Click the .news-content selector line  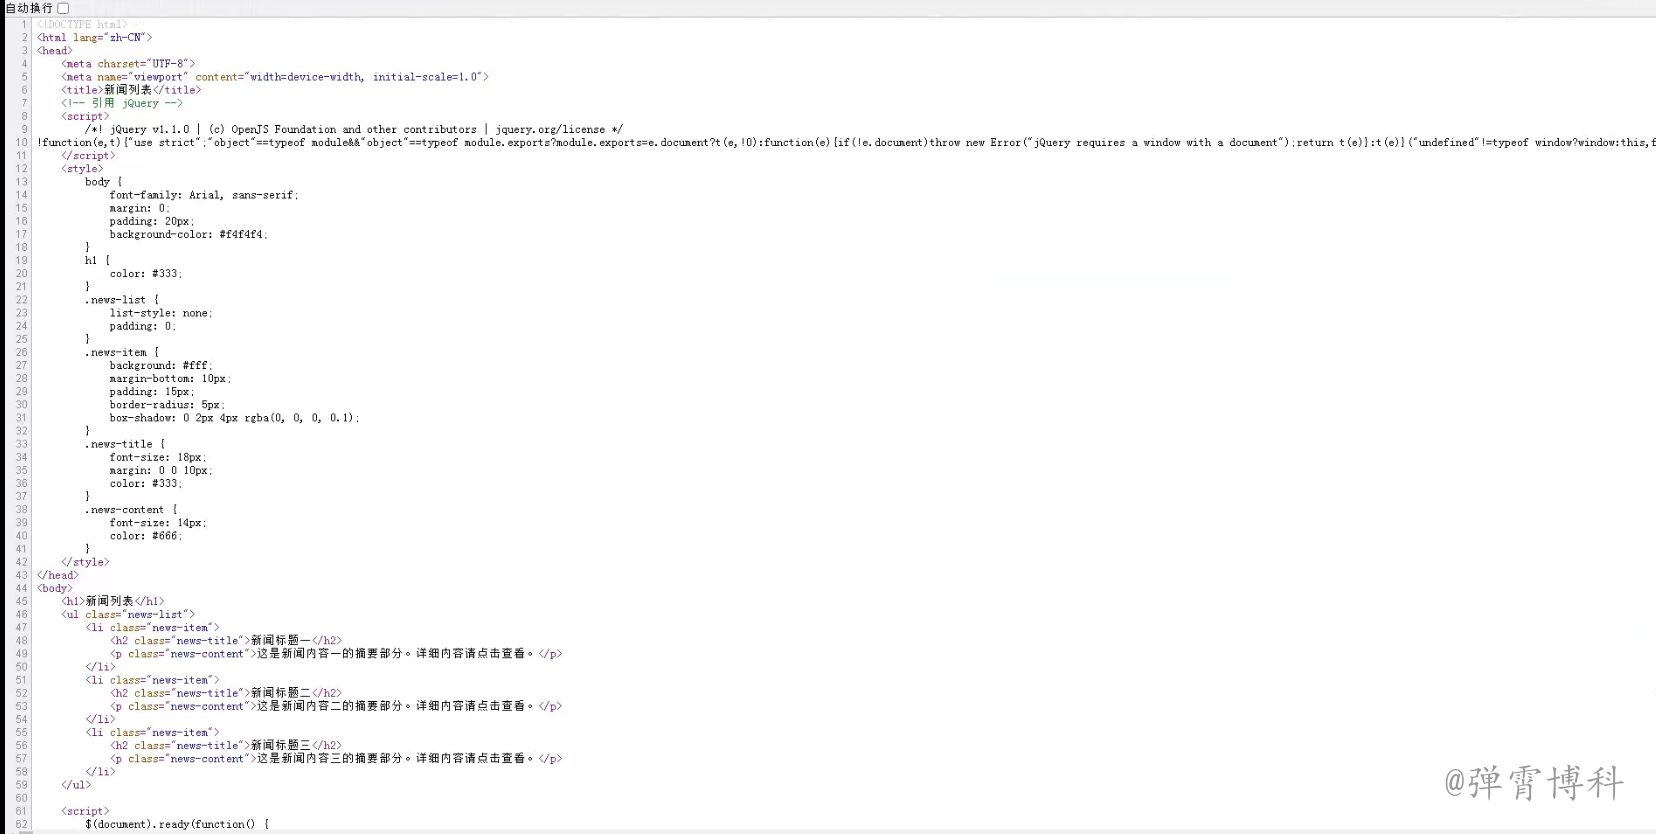point(131,510)
